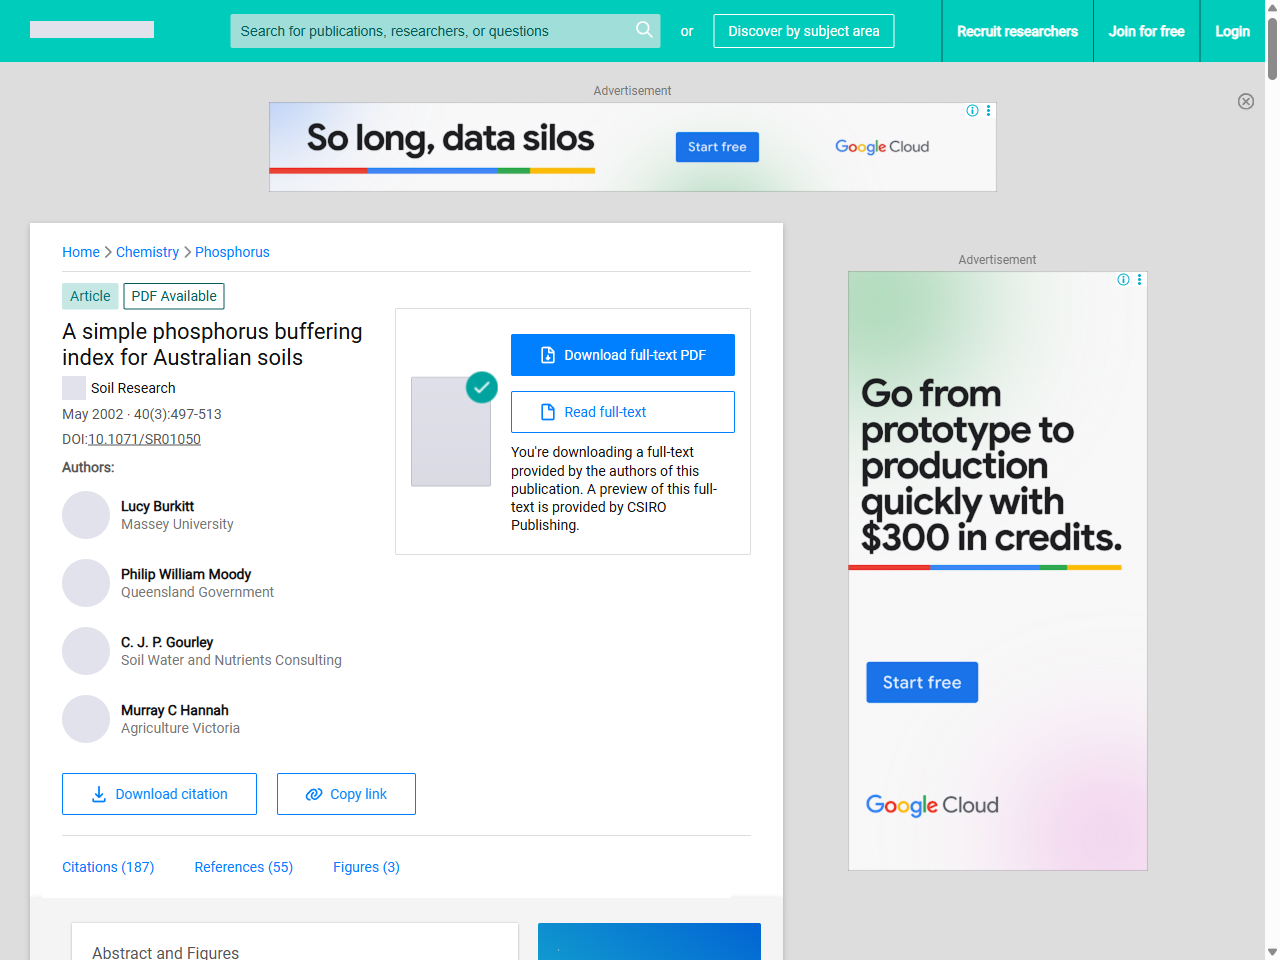This screenshot has height=960, width=1280.
Task: Copy the publication link
Action: [346, 794]
